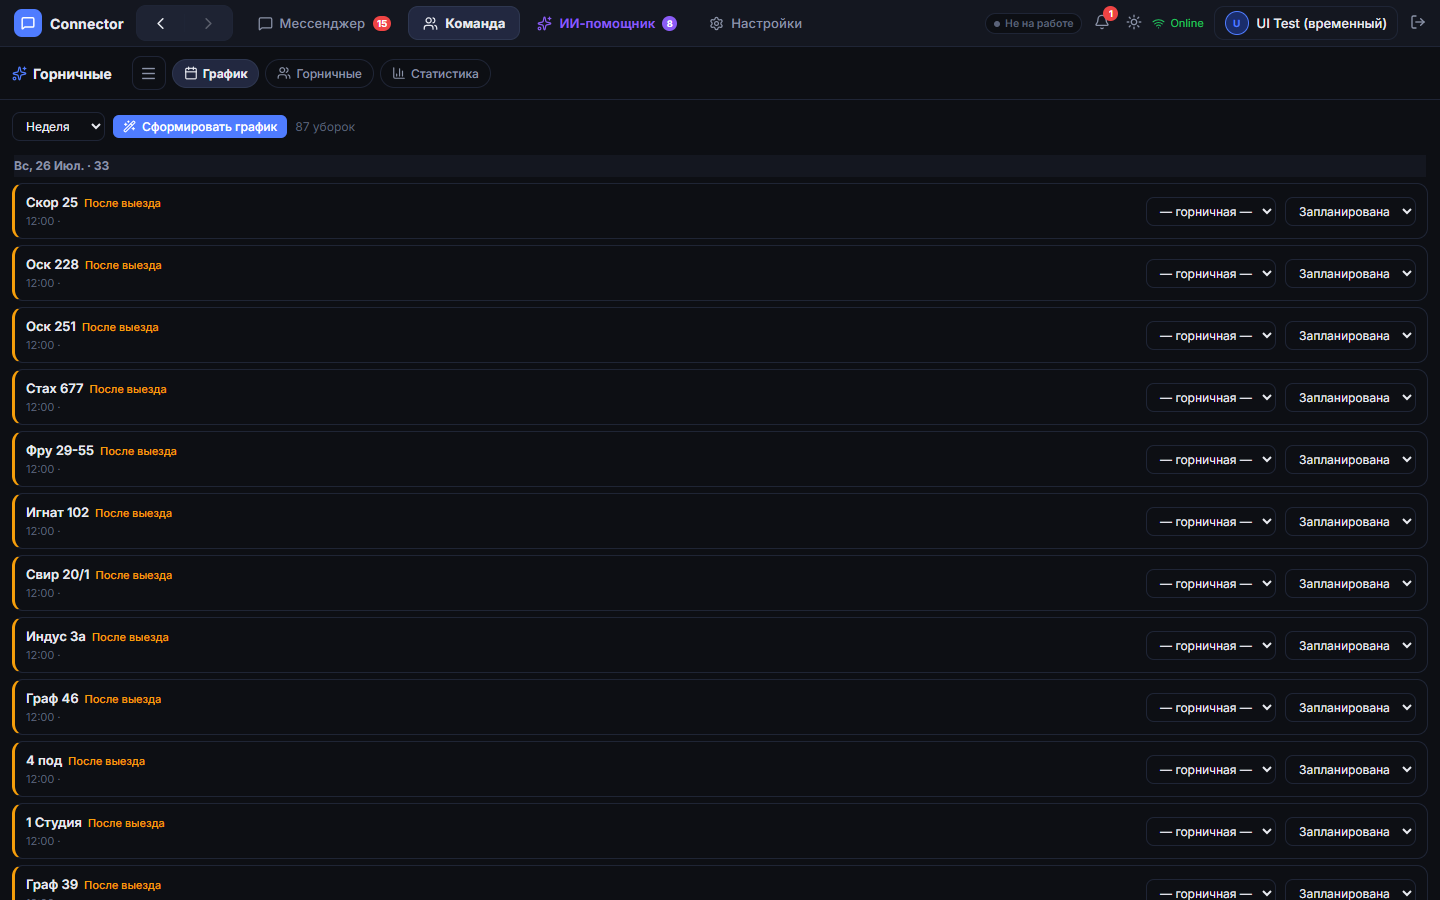The height and width of the screenshot is (900, 1440).
Task: Click the Индус 3а title
Action: [x=56, y=636]
